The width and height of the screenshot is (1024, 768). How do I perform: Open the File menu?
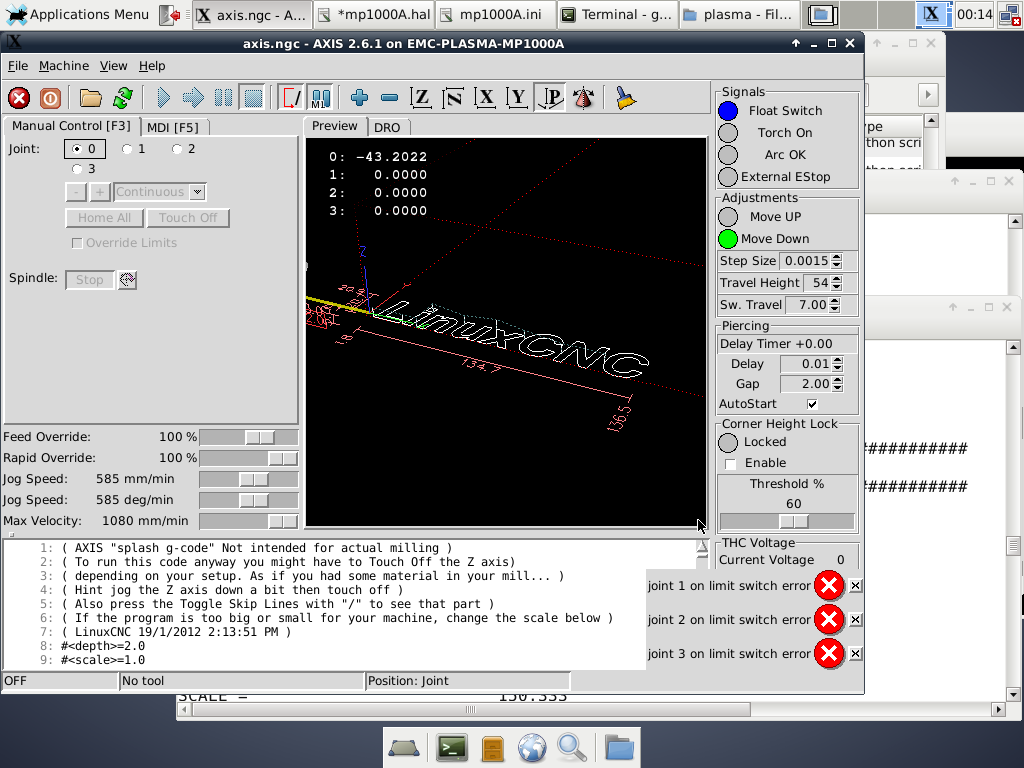click(18, 66)
